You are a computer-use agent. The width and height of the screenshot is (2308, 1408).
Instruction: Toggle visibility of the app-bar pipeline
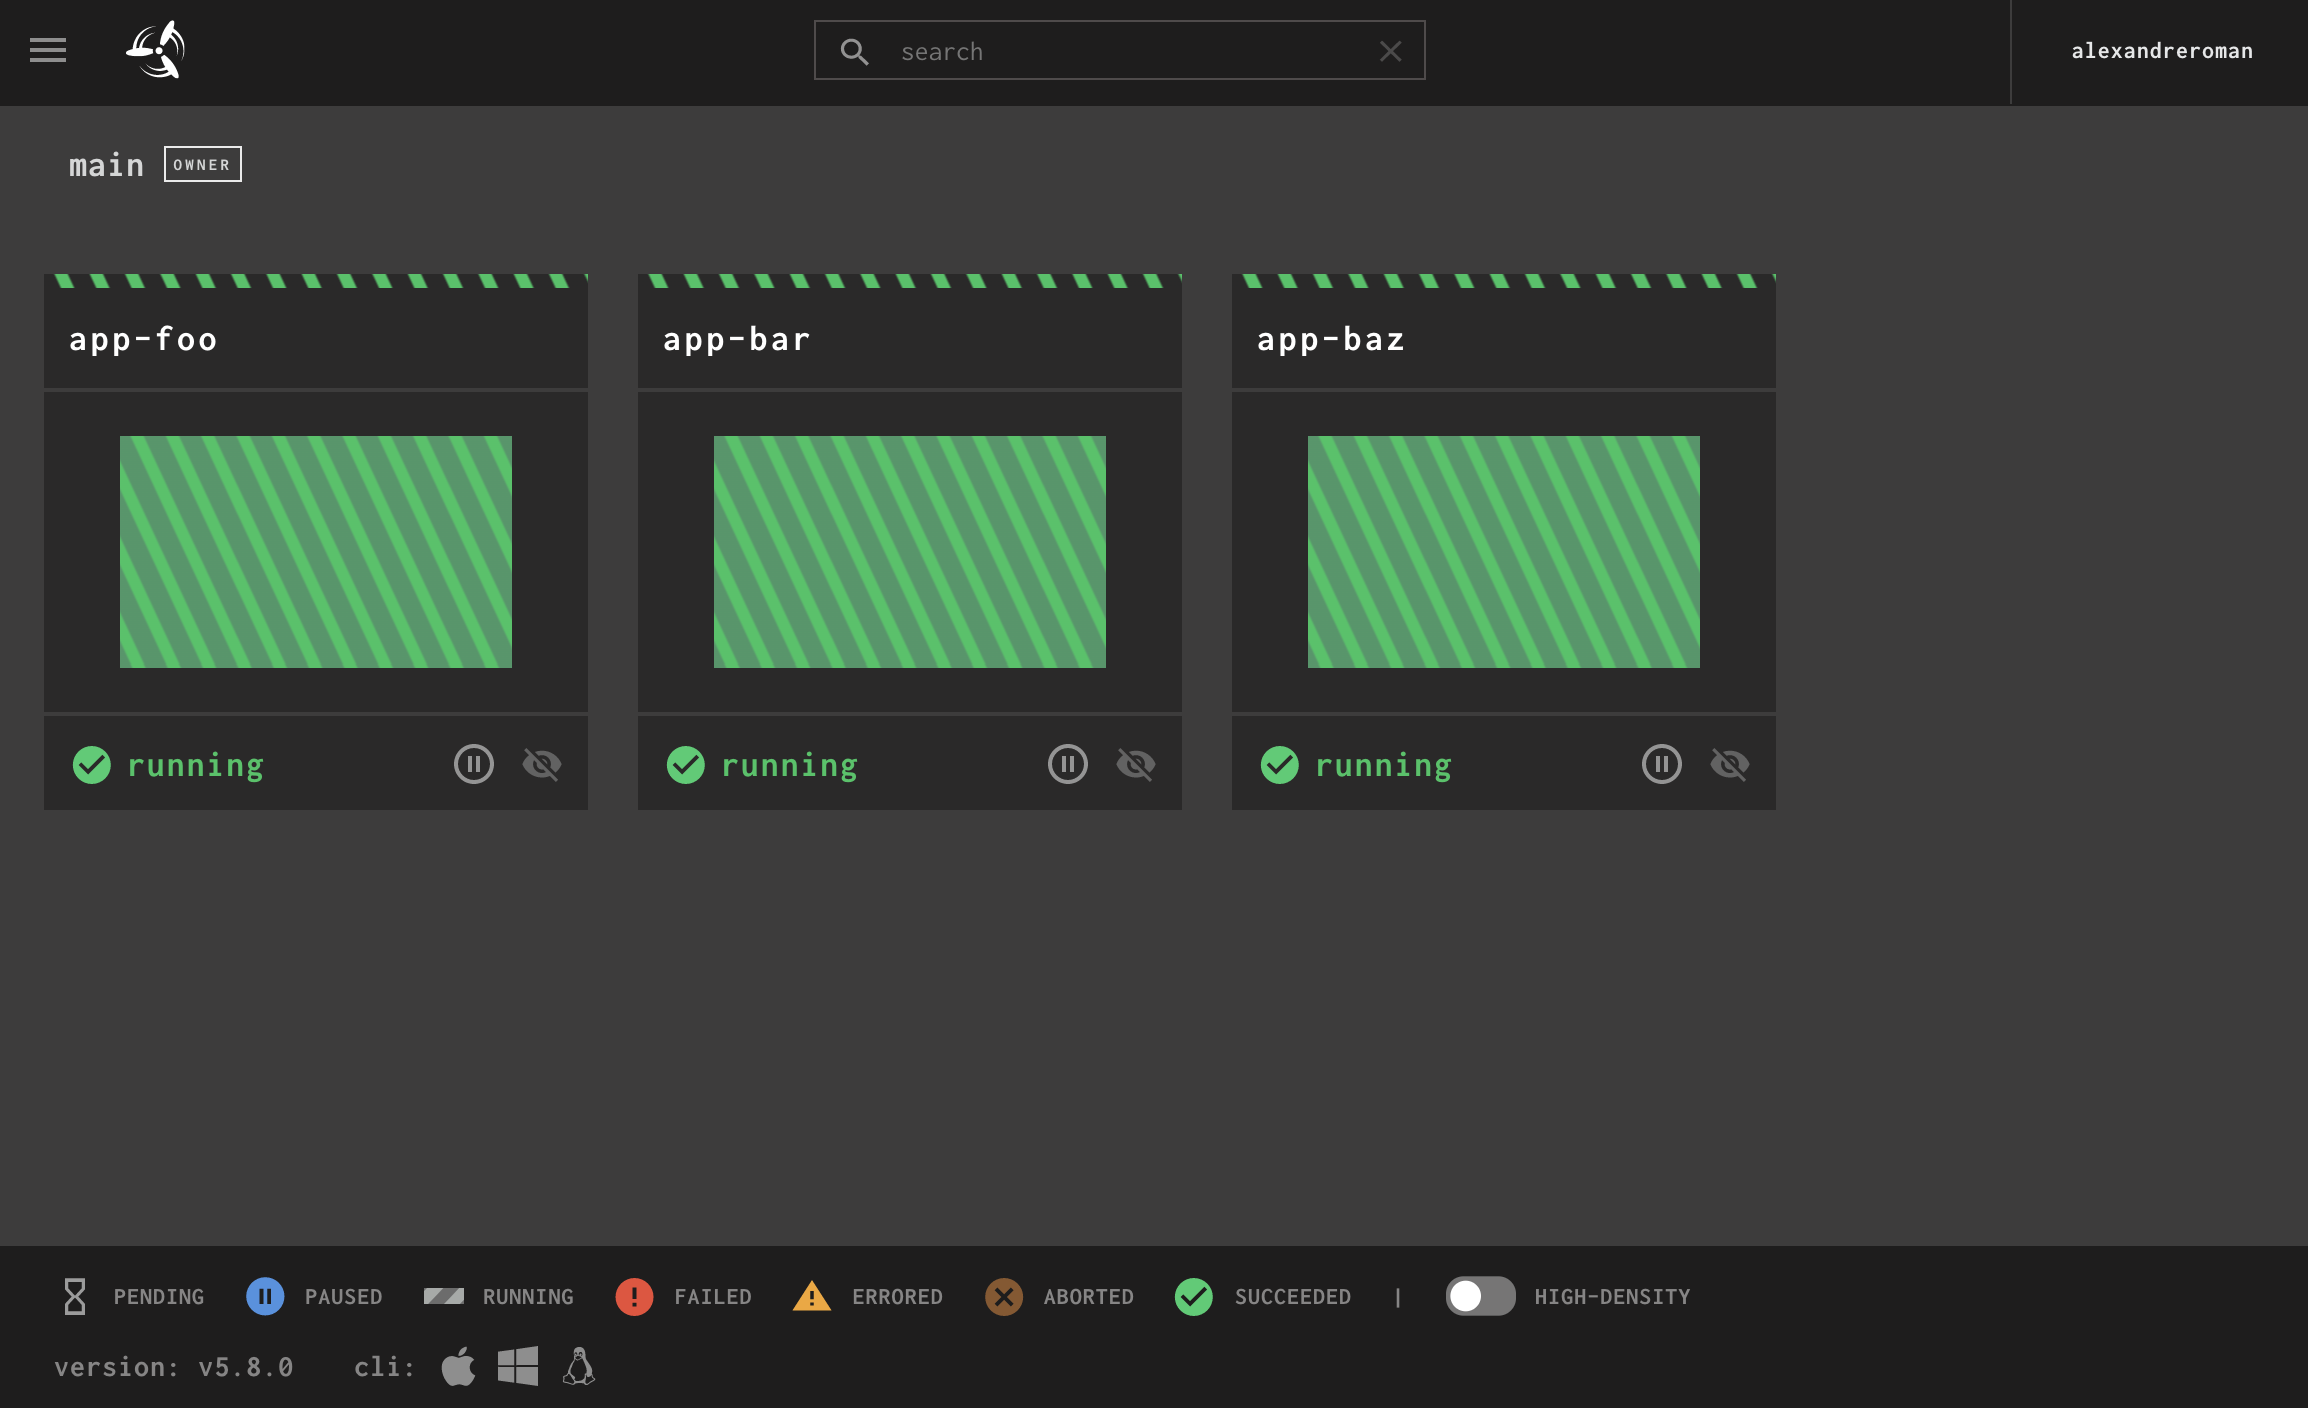pos(1136,765)
